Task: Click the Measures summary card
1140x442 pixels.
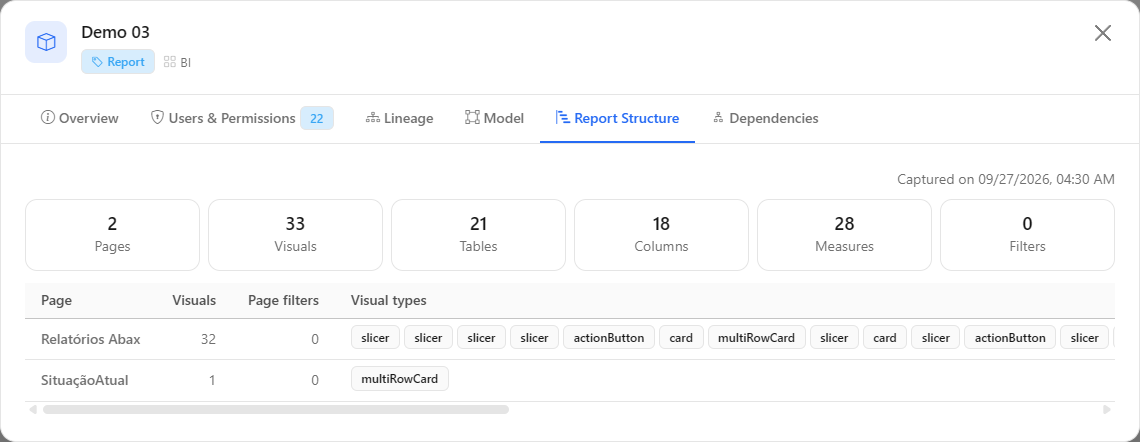Action: 844,235
